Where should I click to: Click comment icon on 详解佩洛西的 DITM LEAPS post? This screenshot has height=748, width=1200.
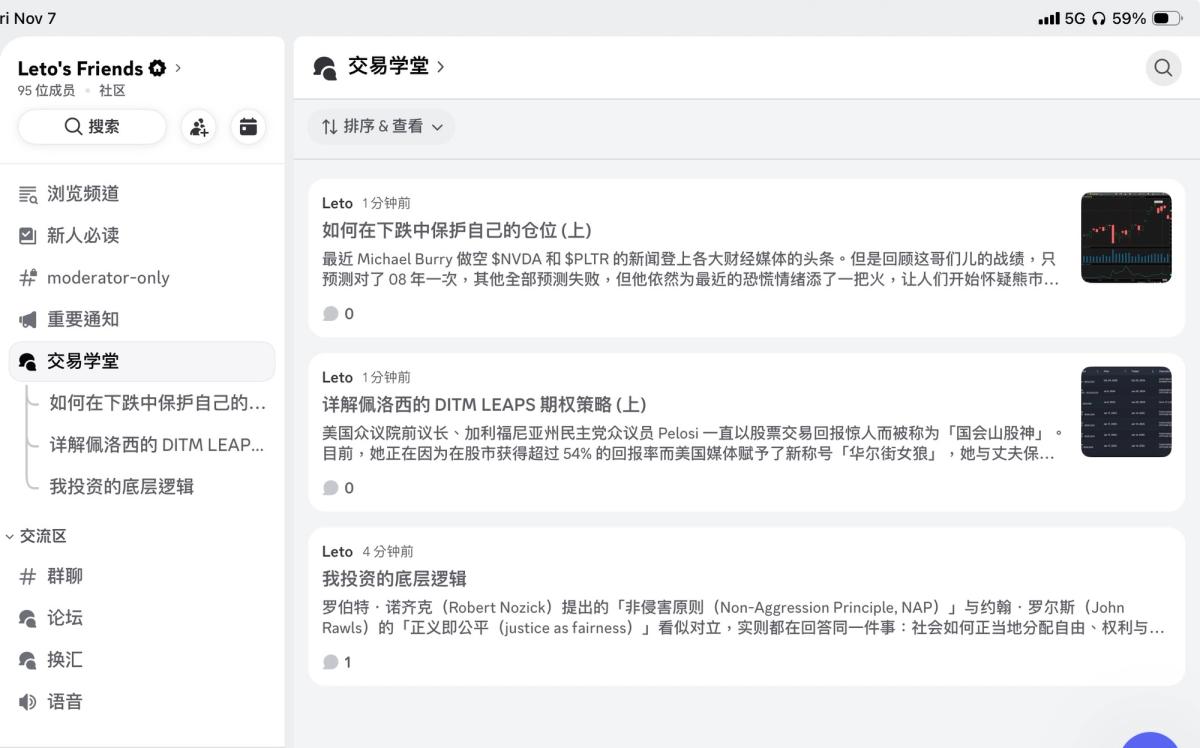[x=331, y=488]
